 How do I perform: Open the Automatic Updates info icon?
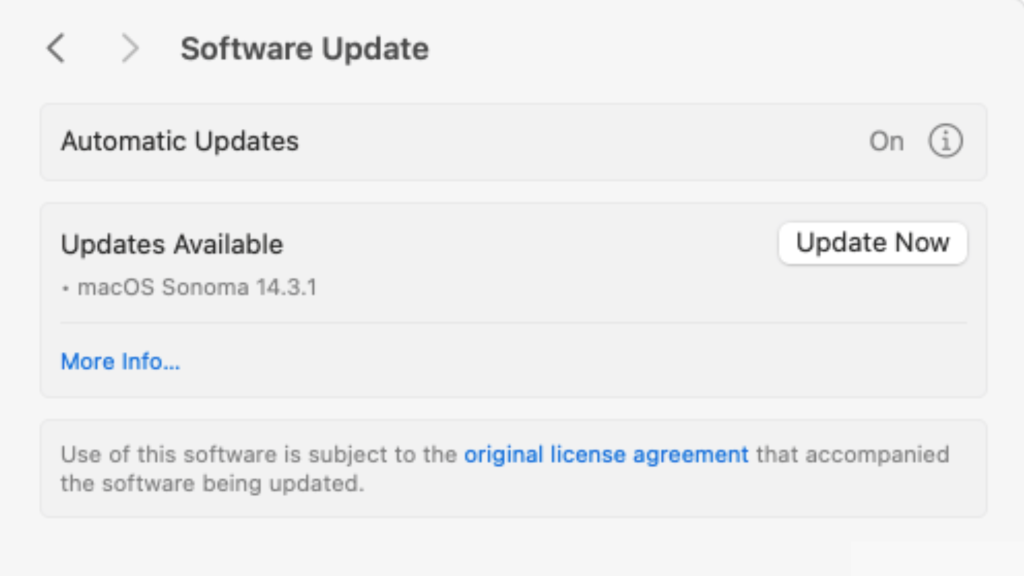click(x=945, y=141)
